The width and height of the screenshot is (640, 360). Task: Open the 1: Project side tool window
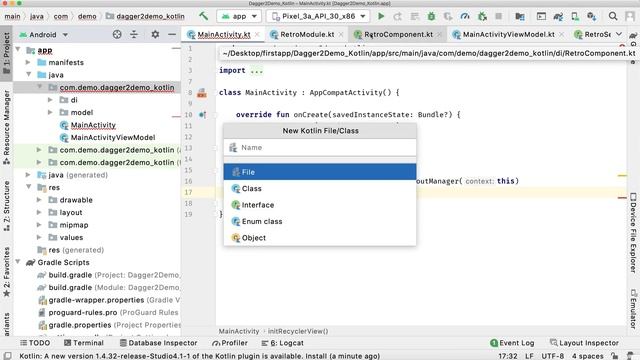point(7,53)
